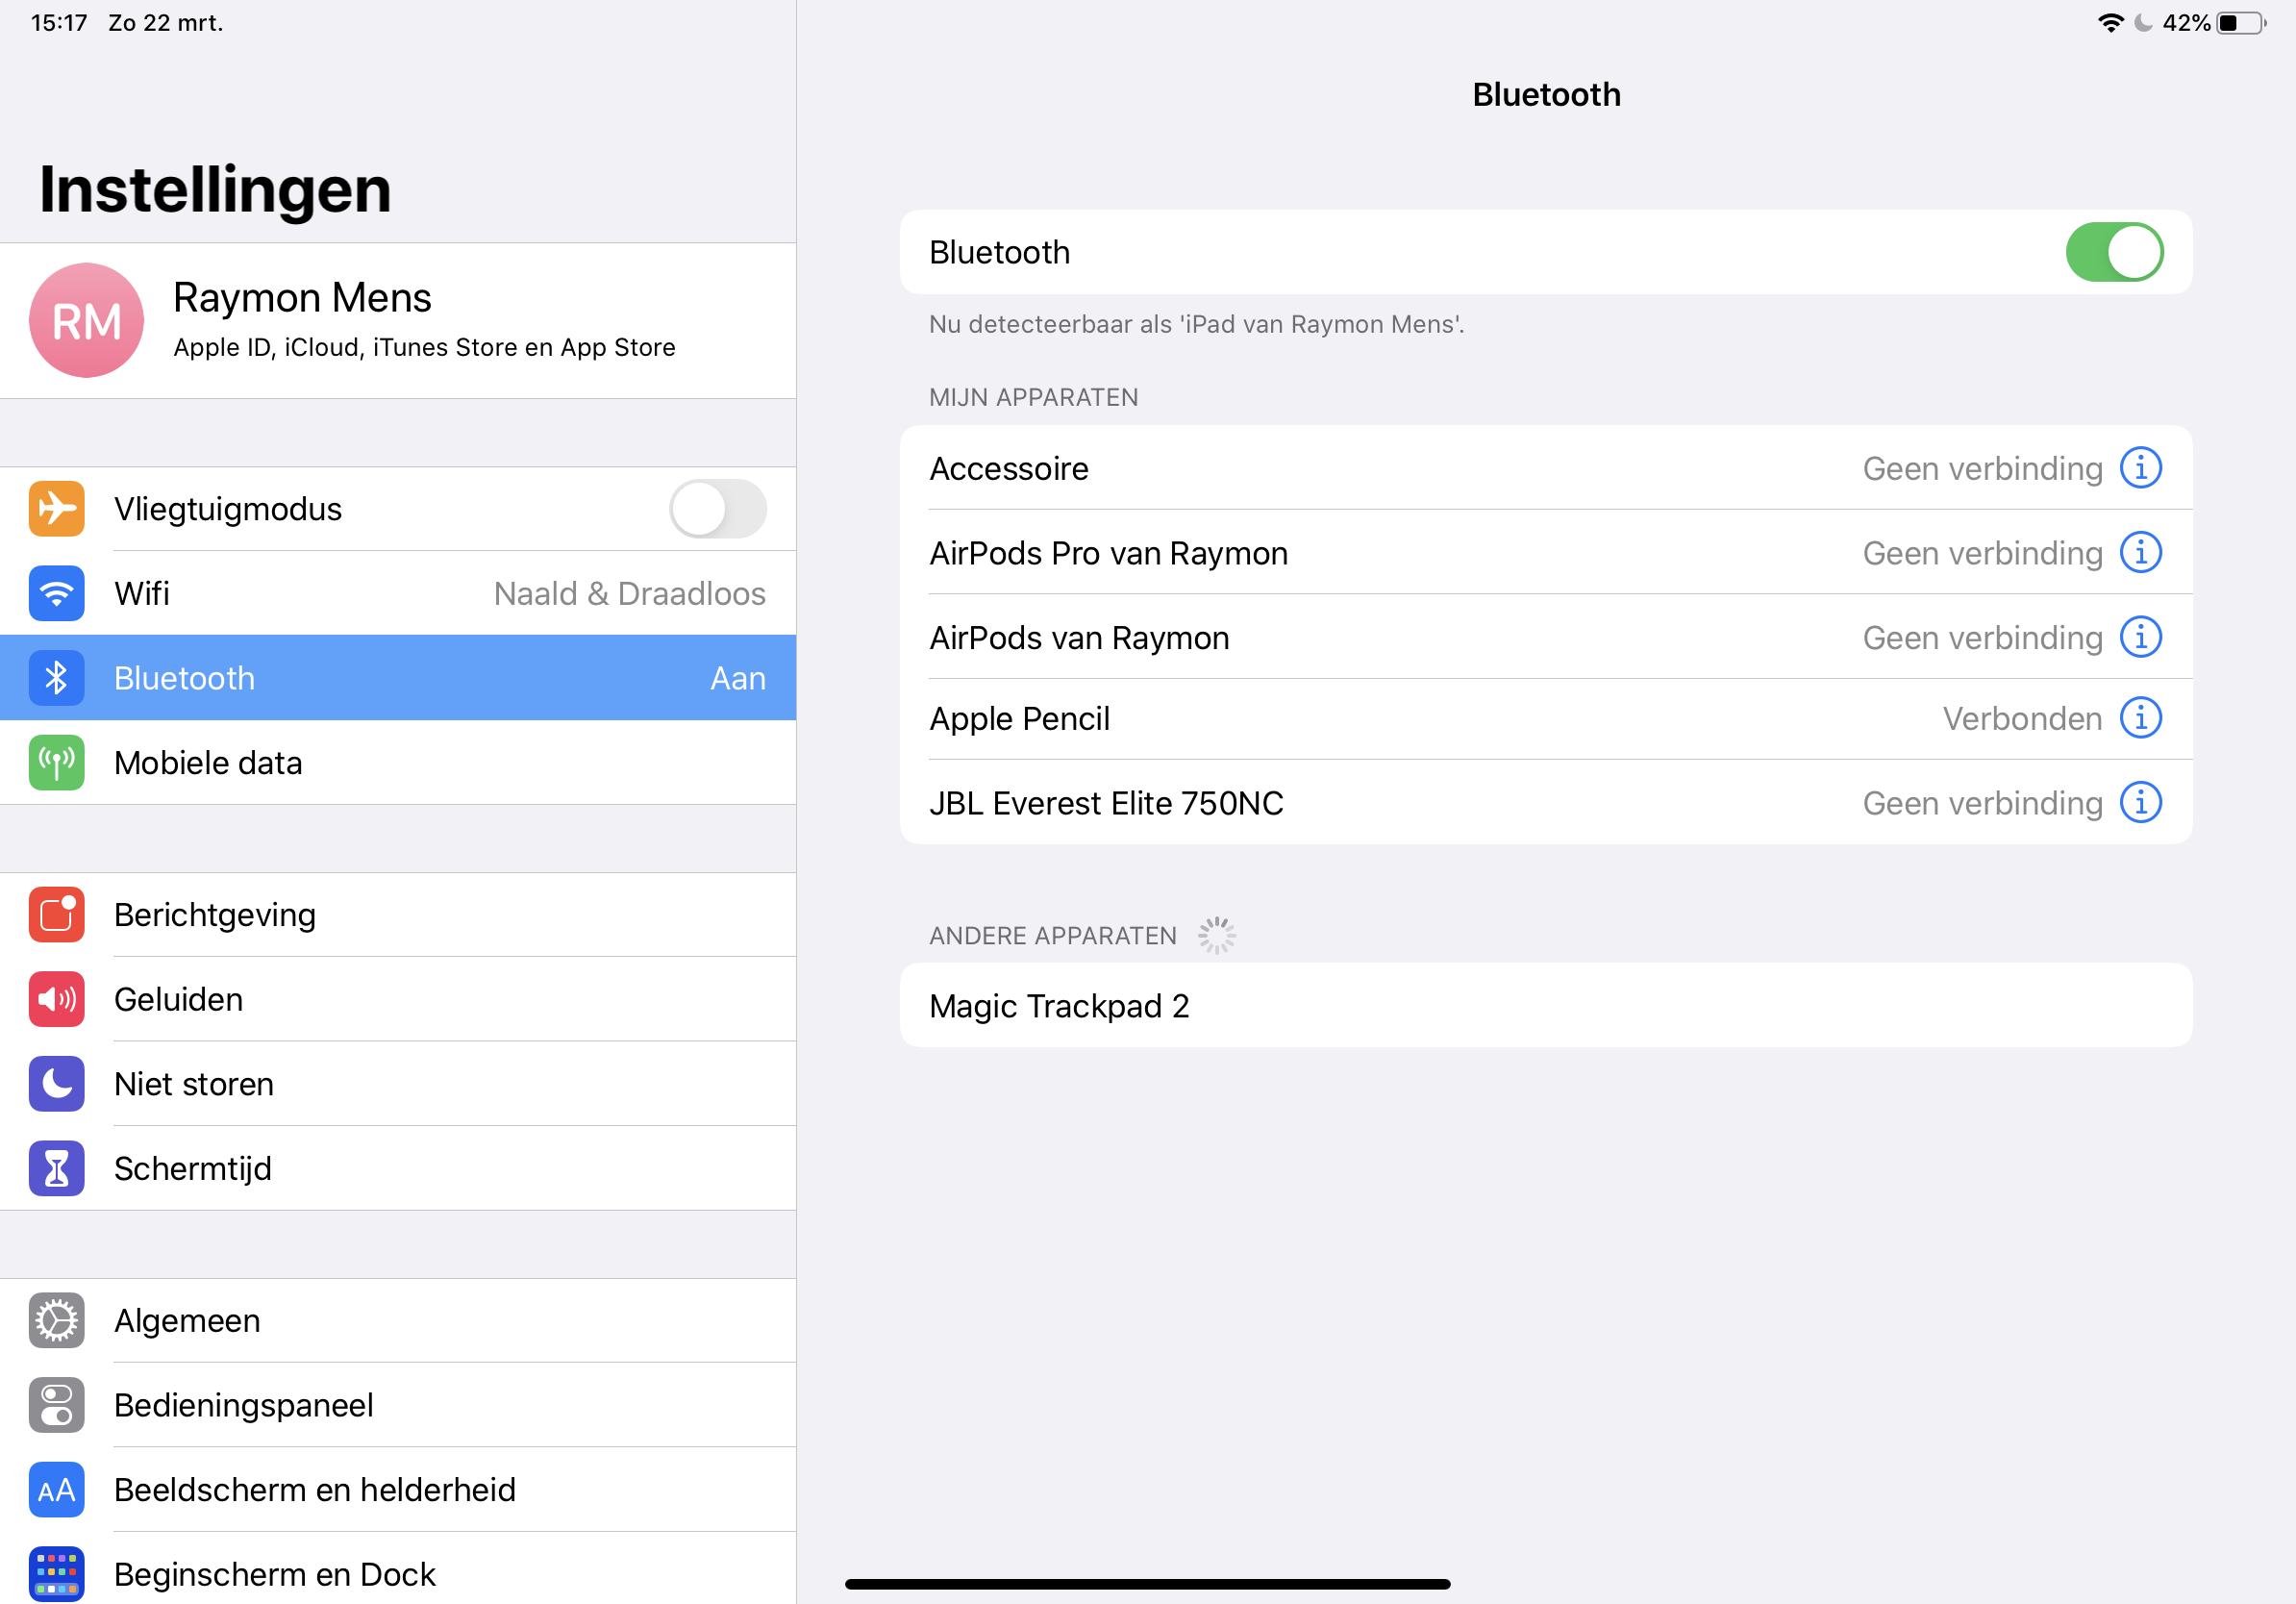The height and width of the screenshot is (1604, 2296).
Task: Click the gear icon for Algemeen
Action: [57, 1320]
